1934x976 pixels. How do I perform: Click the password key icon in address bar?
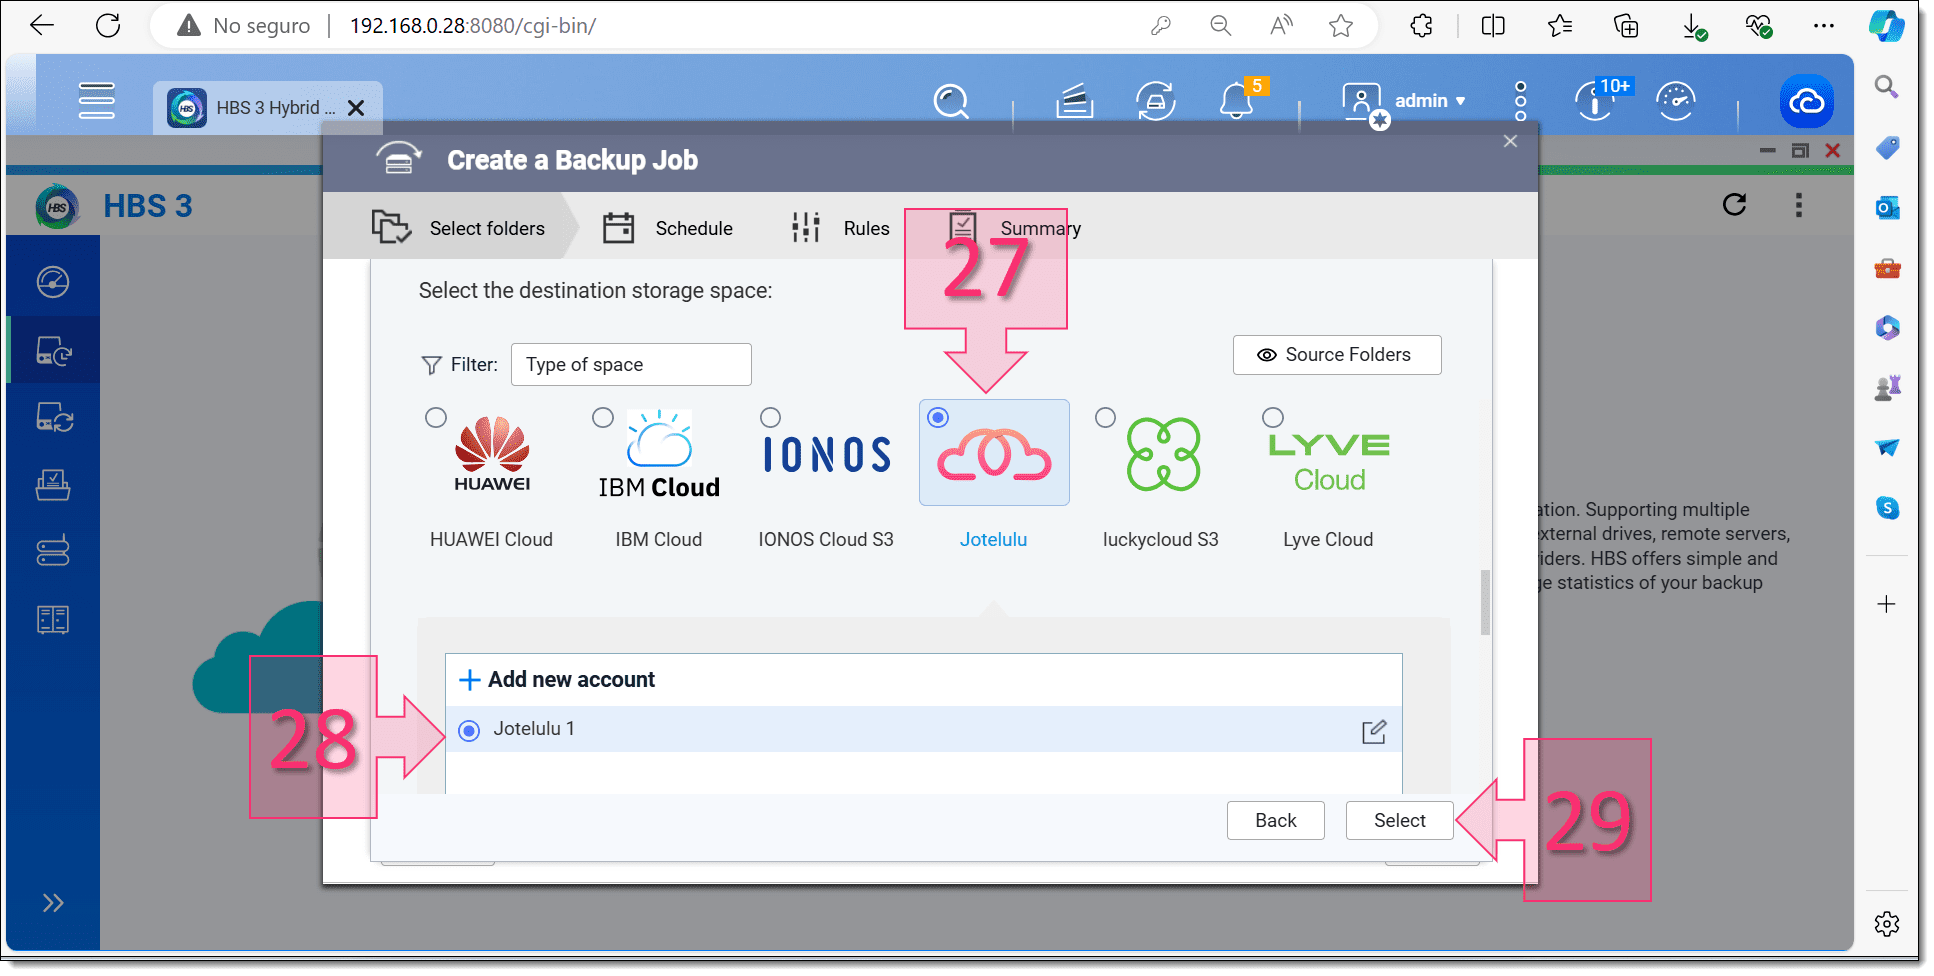1161,26
